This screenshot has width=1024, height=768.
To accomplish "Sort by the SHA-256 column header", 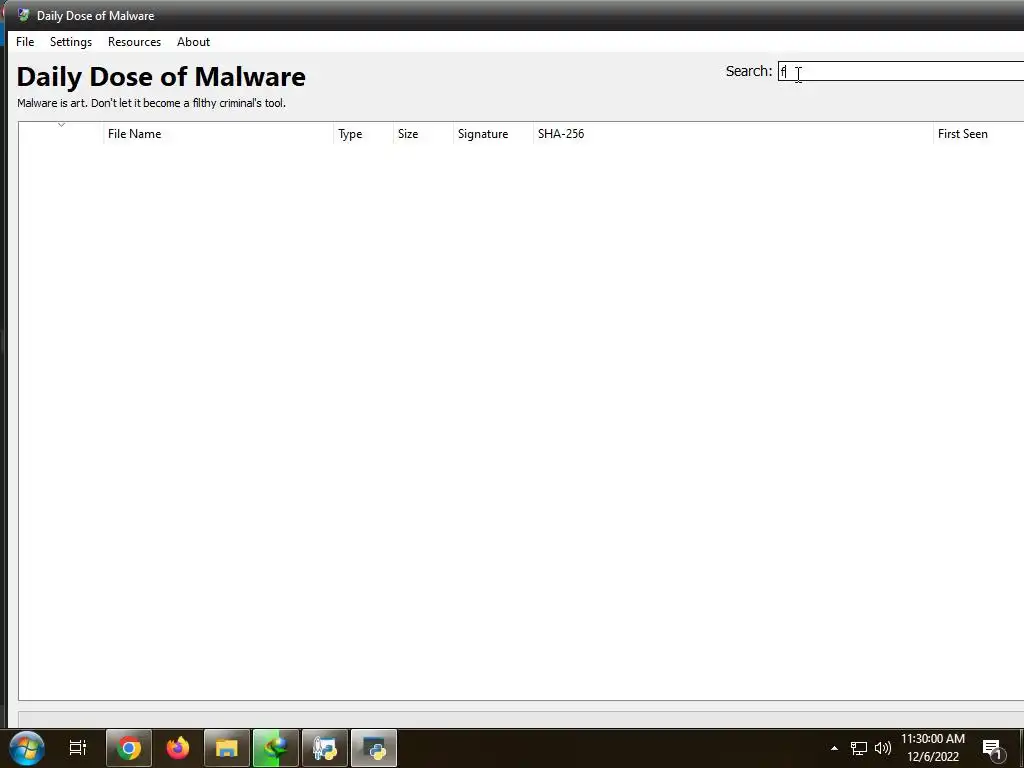I will (x=733, y=134).
